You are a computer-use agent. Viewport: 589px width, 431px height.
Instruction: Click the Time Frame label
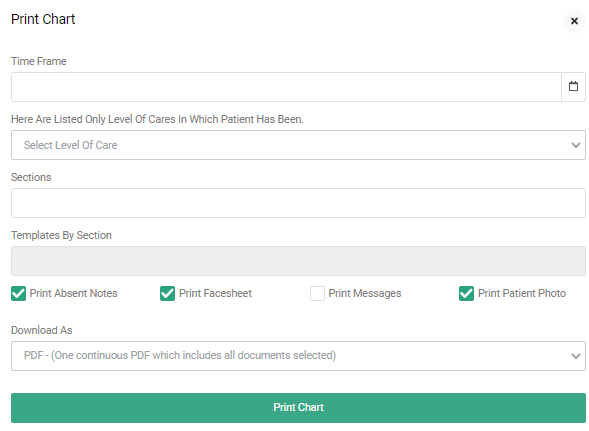click(39, 61)
